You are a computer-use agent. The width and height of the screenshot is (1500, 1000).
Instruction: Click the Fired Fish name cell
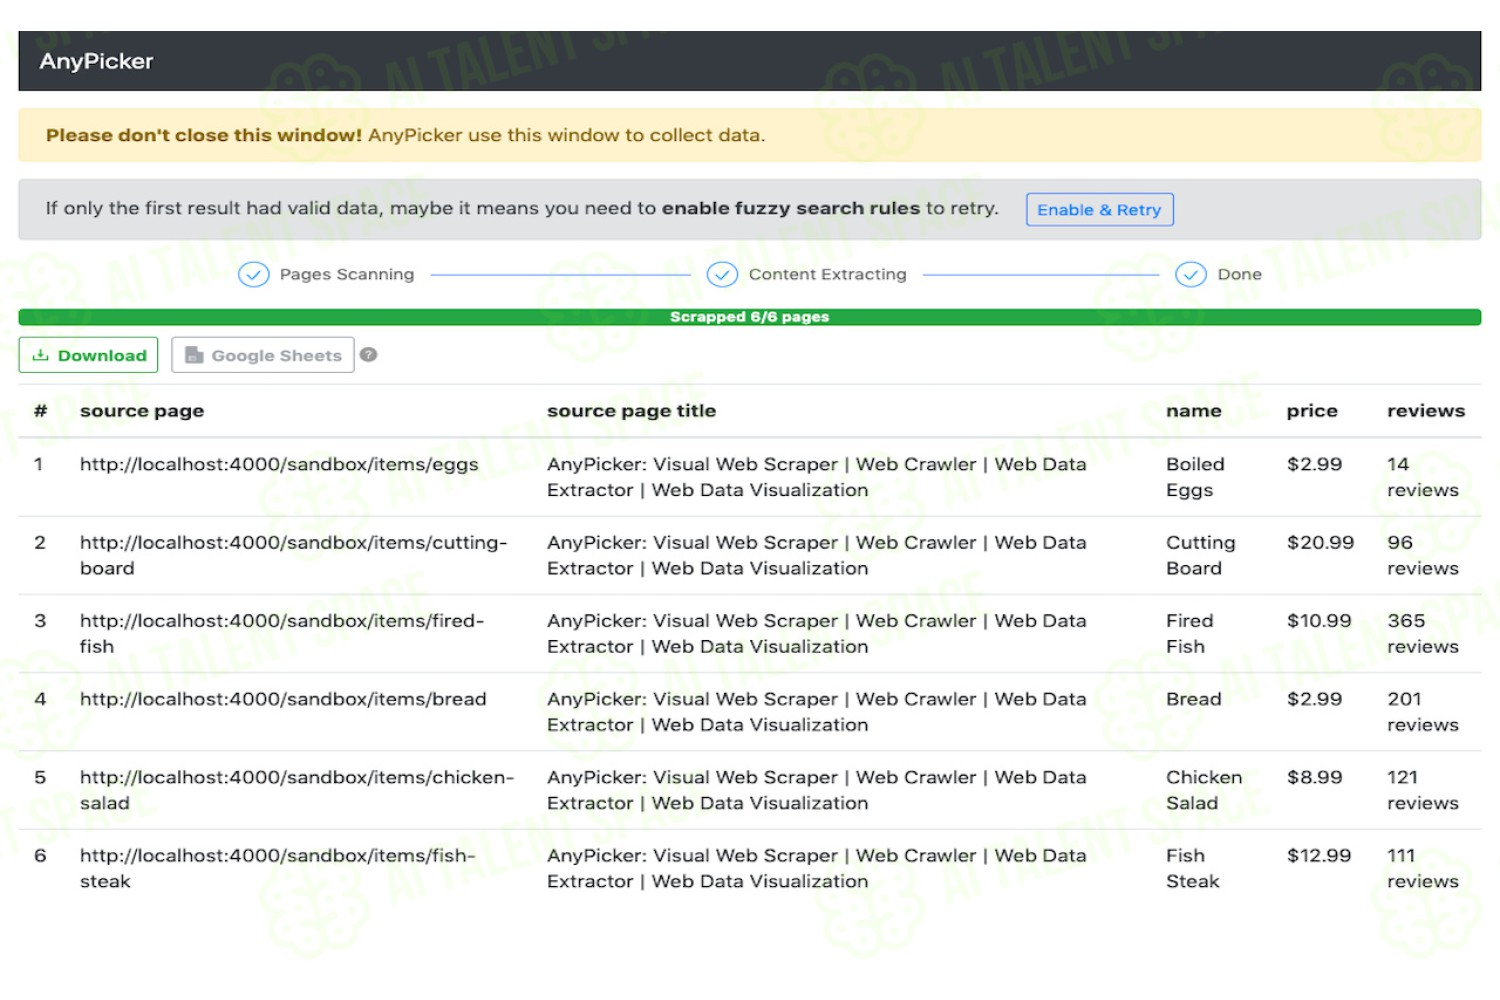pos(1190,633)
